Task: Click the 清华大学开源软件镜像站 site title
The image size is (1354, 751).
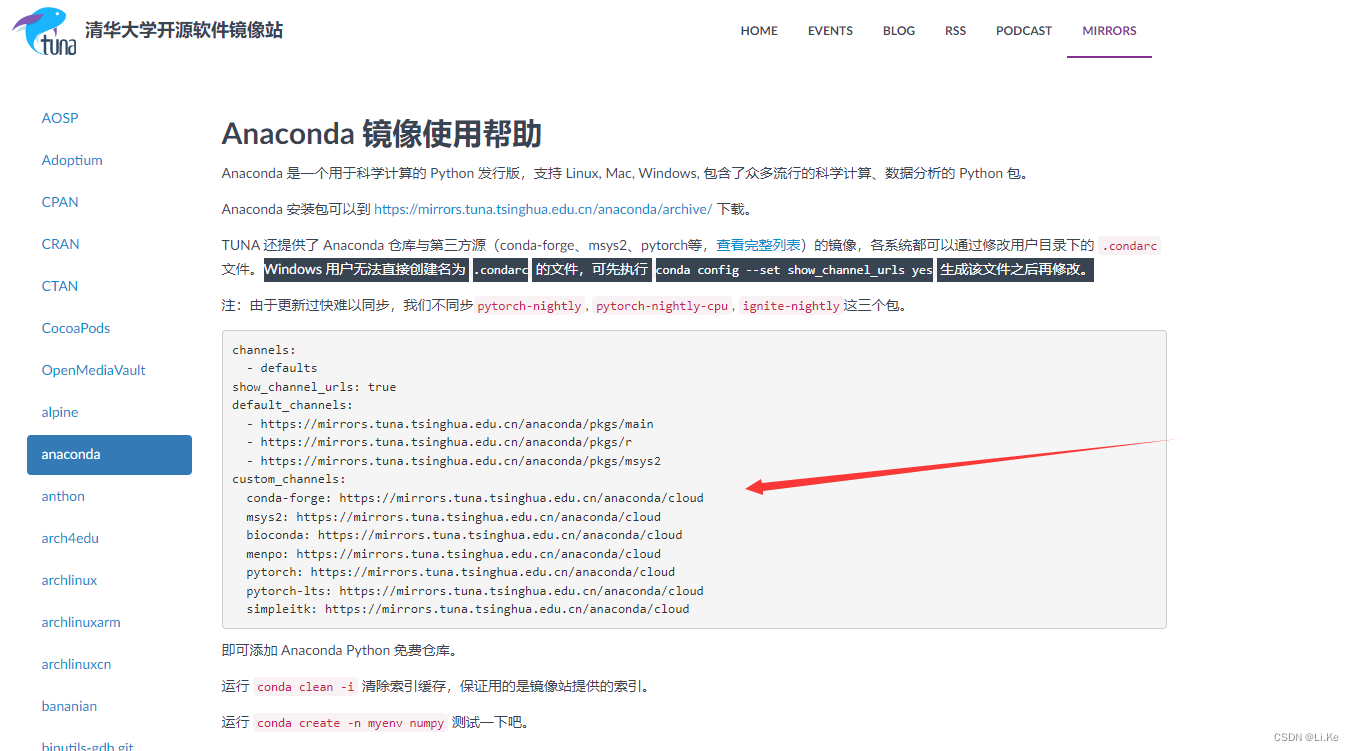Action: pyautogui.click(x=184, y=30)
